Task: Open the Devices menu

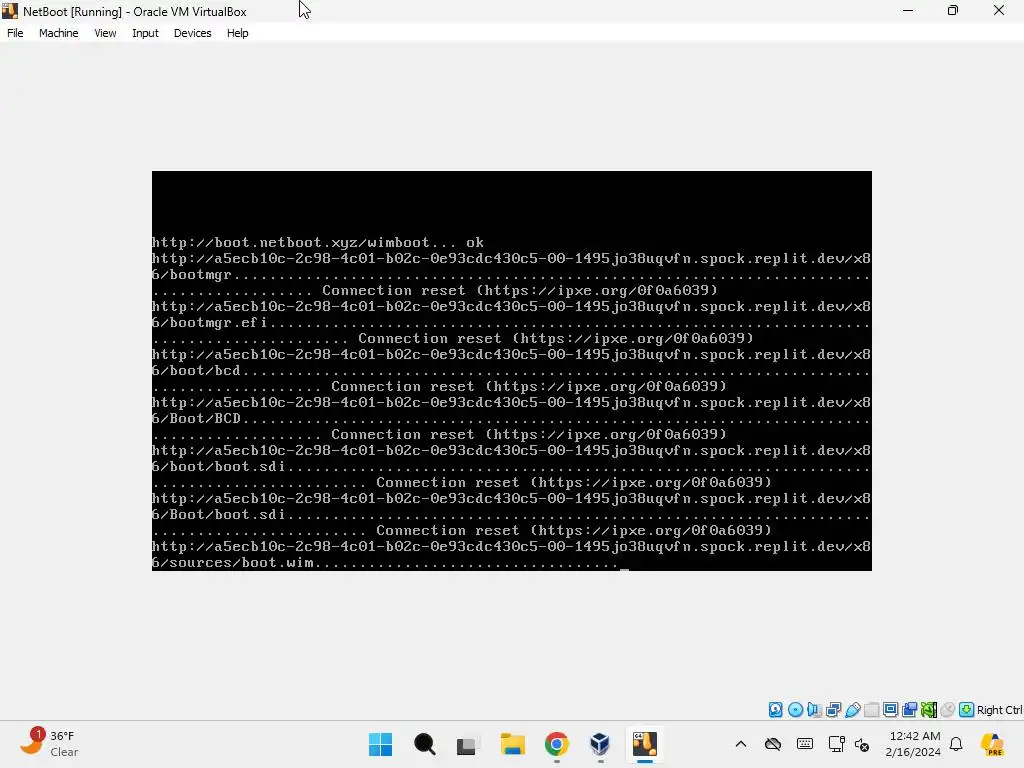Action: (192, 33)
